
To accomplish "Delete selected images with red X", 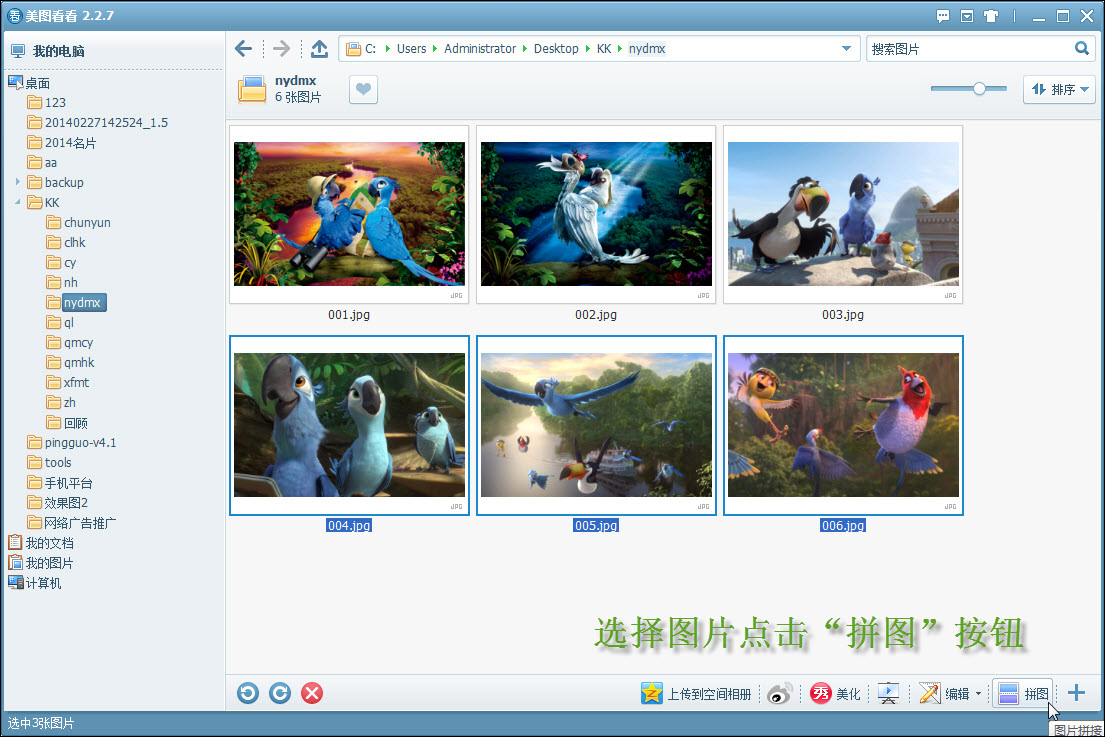I will pyautogui.click(x=312, y=693).
